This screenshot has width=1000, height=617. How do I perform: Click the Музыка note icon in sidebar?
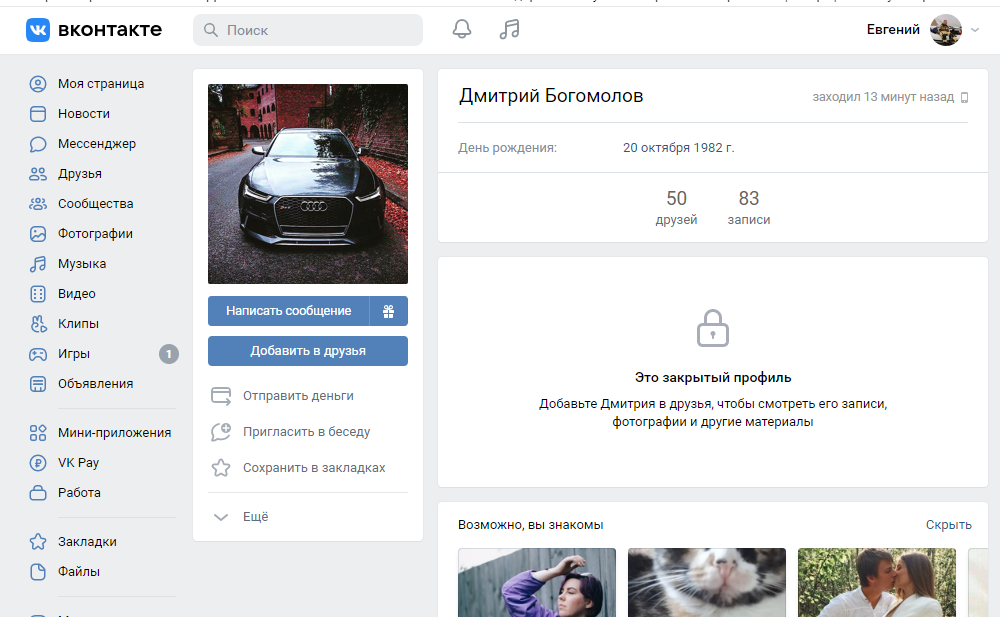tap(38, 264)
